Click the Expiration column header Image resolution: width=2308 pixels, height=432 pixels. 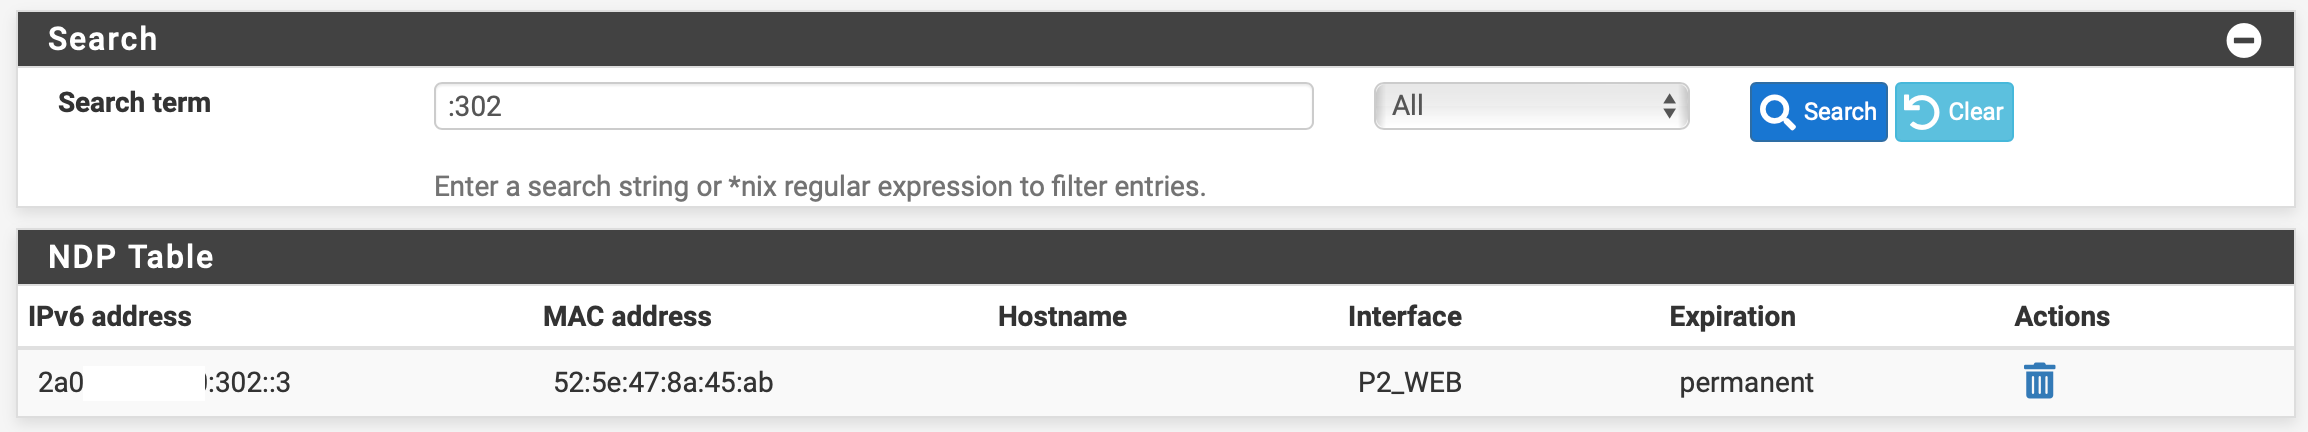coord(1732,317)
